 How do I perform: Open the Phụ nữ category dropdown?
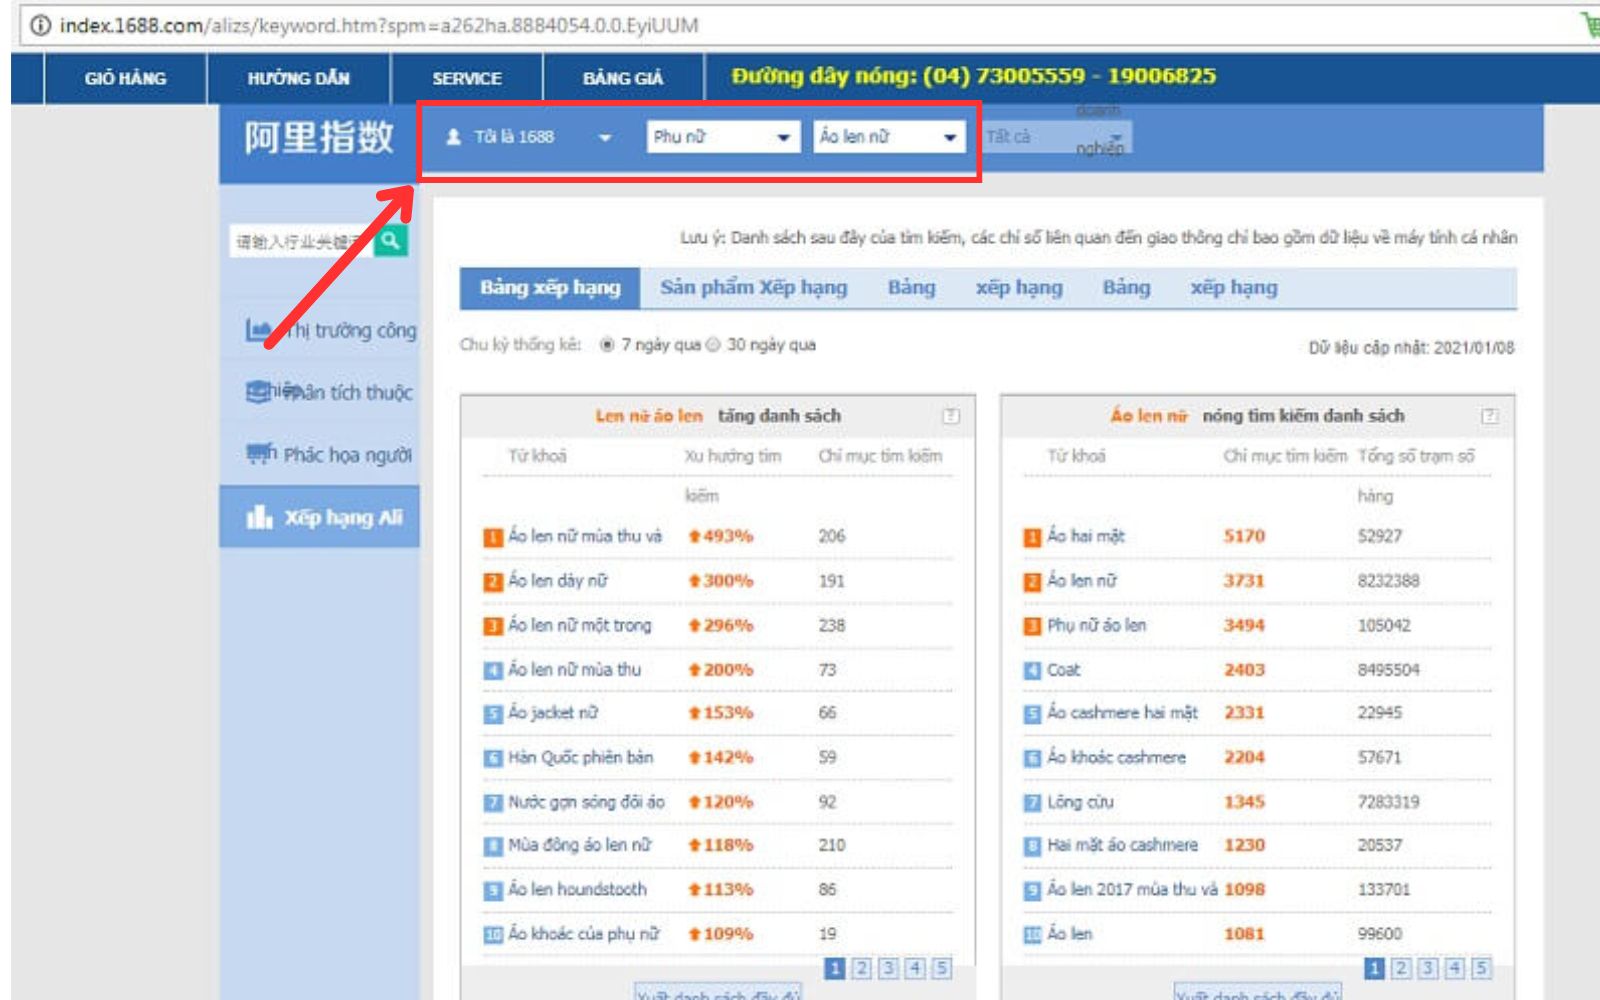pyautogui.click(x=722, y=137)
